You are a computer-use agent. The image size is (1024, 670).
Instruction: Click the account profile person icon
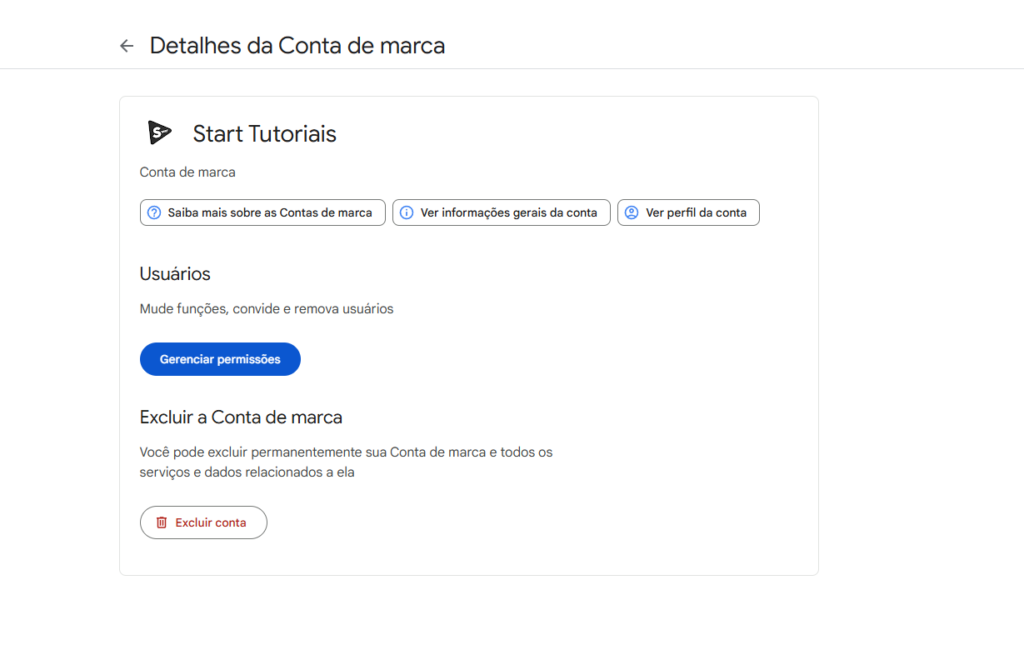pos(632,213)
